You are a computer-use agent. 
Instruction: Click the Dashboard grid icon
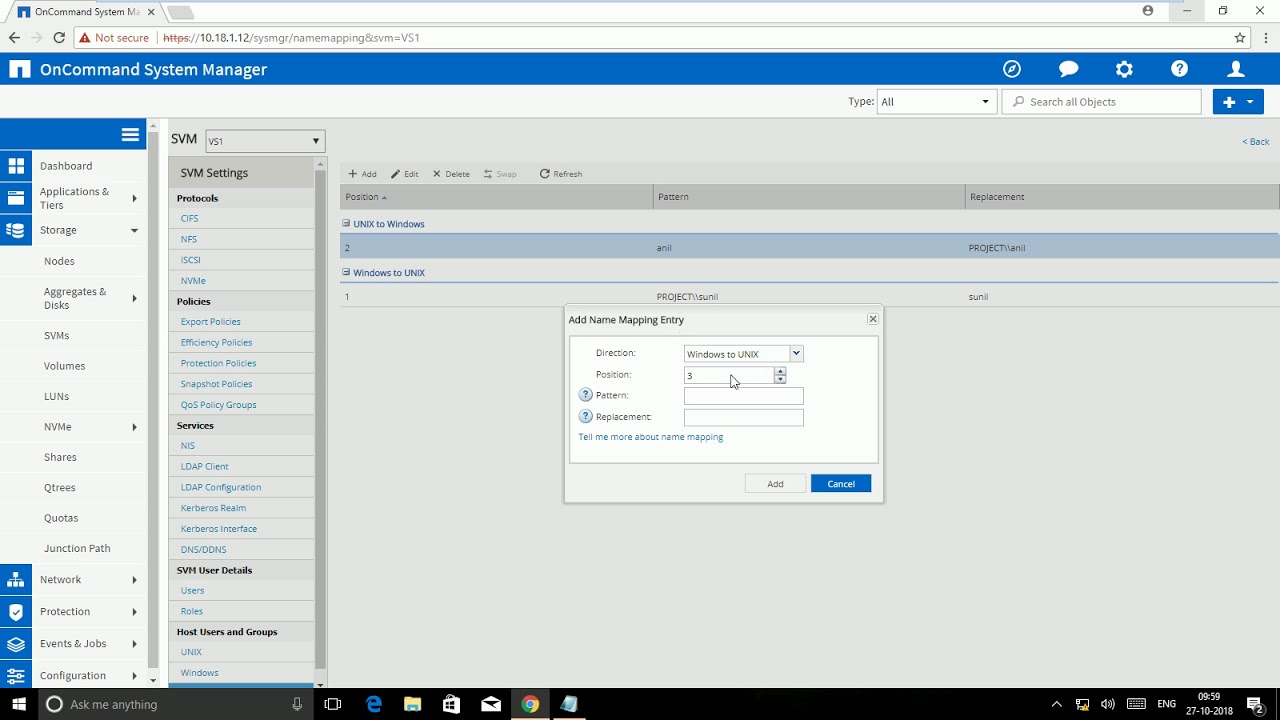(16, 166)
